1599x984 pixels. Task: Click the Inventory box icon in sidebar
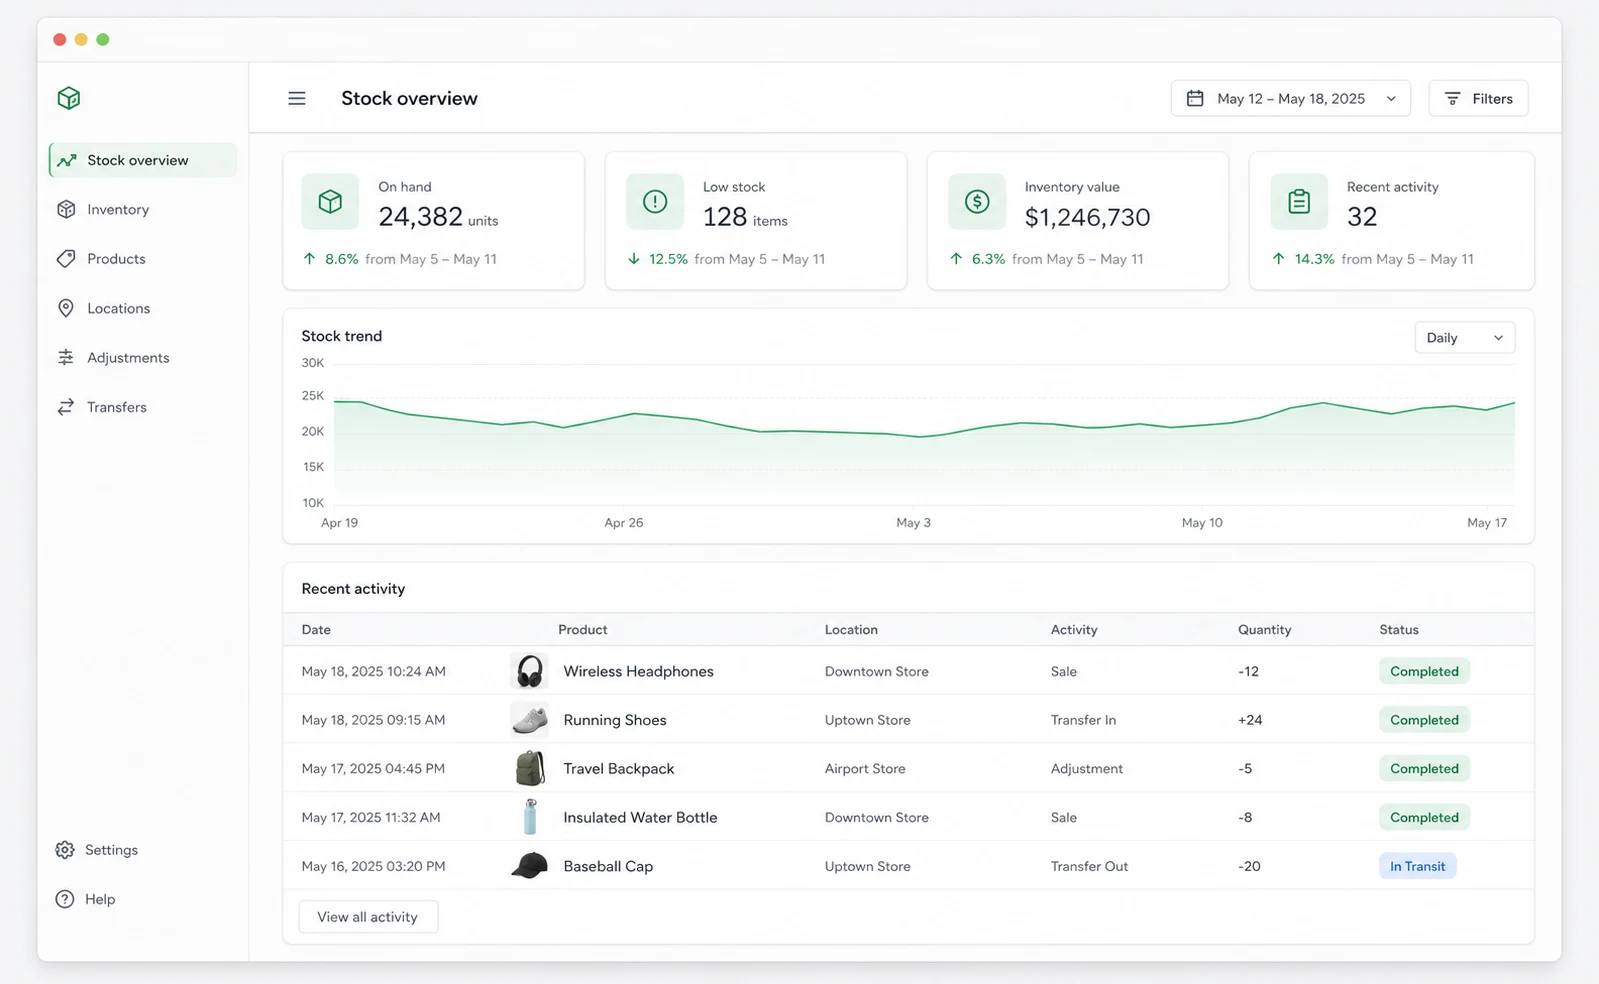pos(66,209)
